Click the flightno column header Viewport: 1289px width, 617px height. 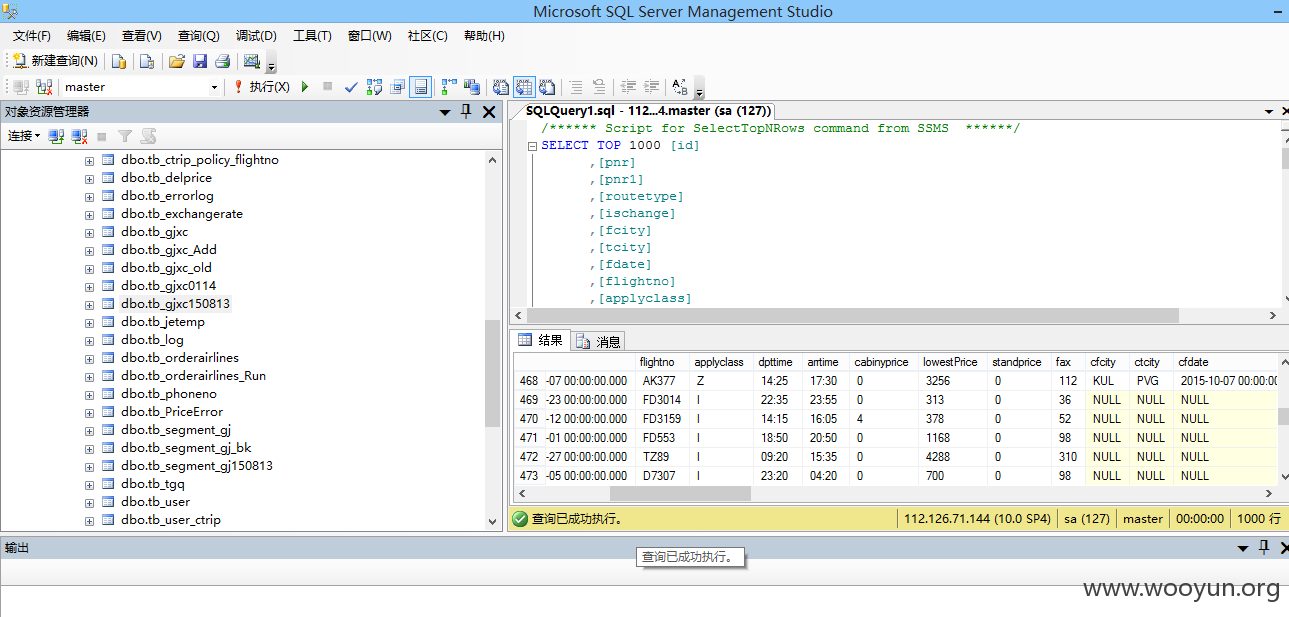pyautogui.click(x=662, y=362)
